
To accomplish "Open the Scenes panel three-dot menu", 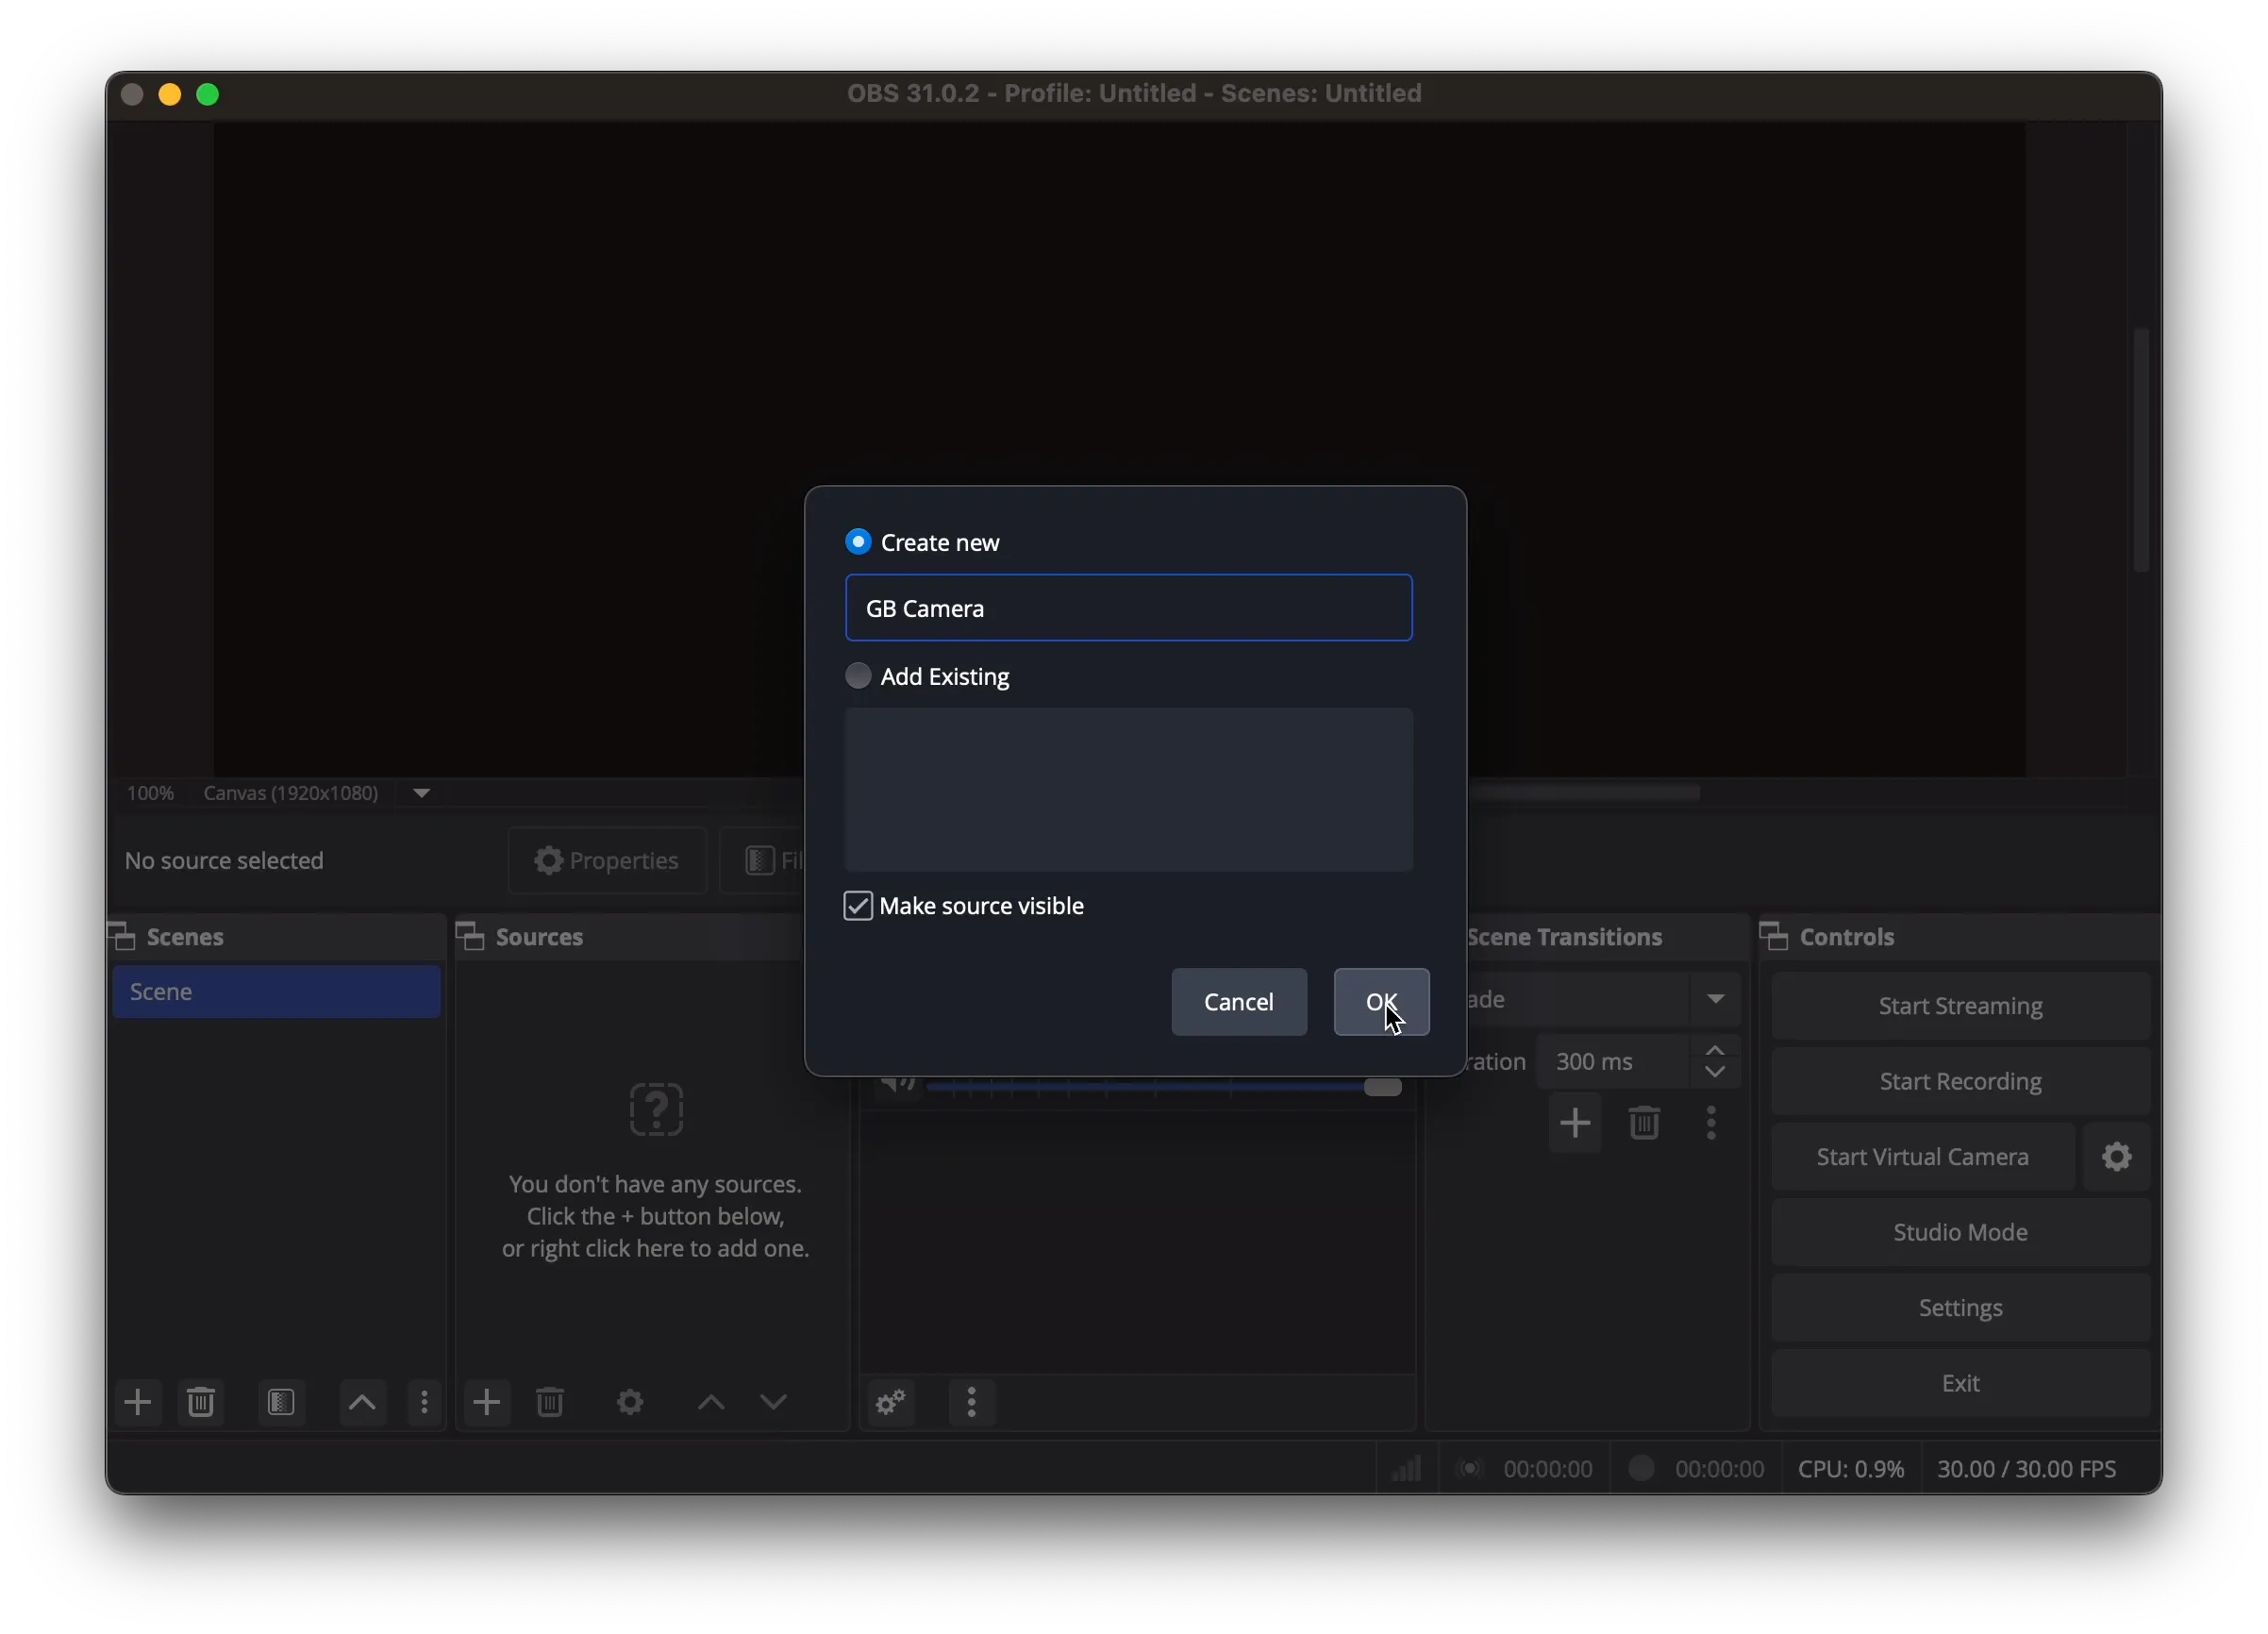I will (424, 1402).
